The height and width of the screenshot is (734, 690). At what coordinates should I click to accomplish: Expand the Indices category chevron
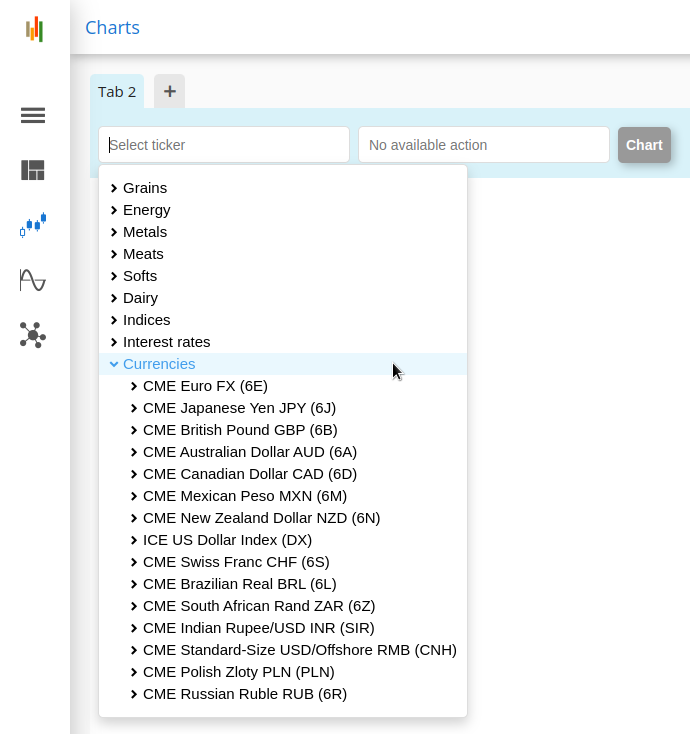point(114,320)
